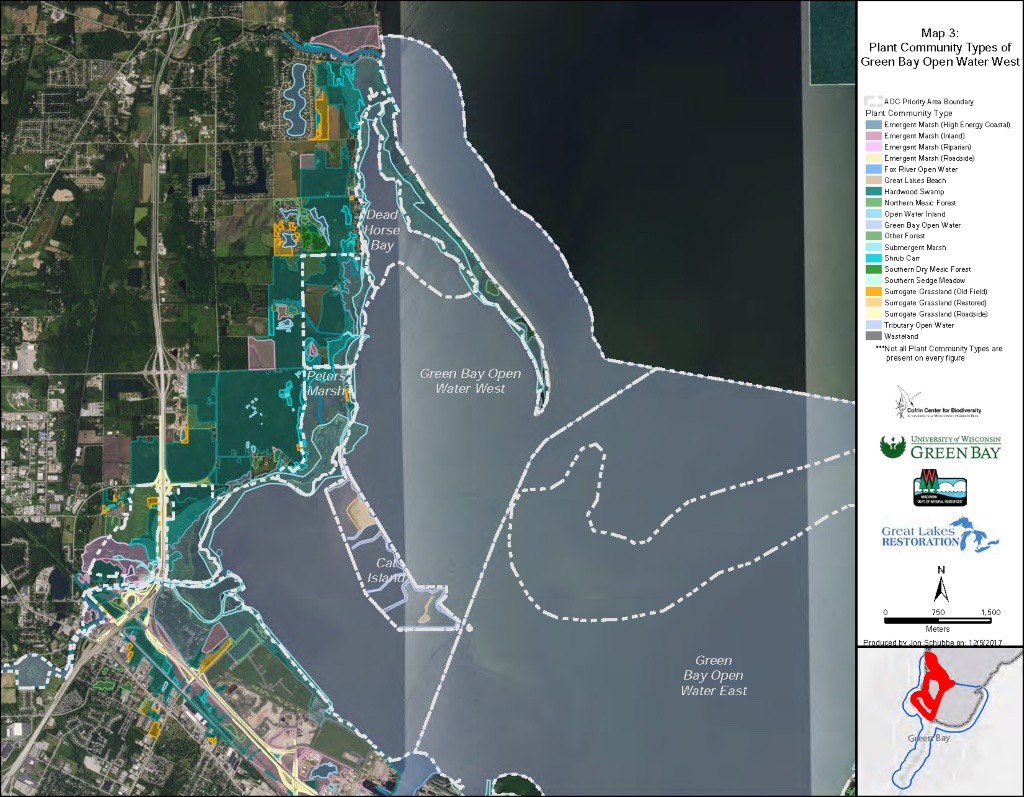Select the Emergent Marsh (Riparian) legend swatch
Image resolution: width=1024 pixels, height=797 pixels.
point(873,147)
